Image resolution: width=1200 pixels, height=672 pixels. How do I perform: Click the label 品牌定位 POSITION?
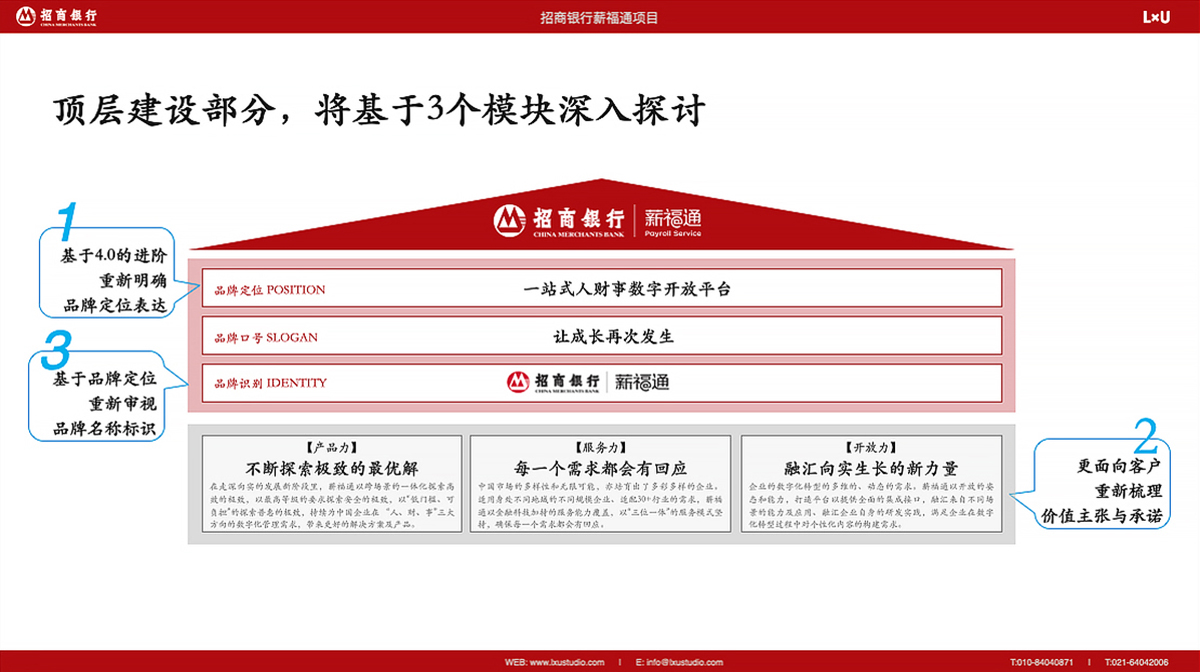270,290
